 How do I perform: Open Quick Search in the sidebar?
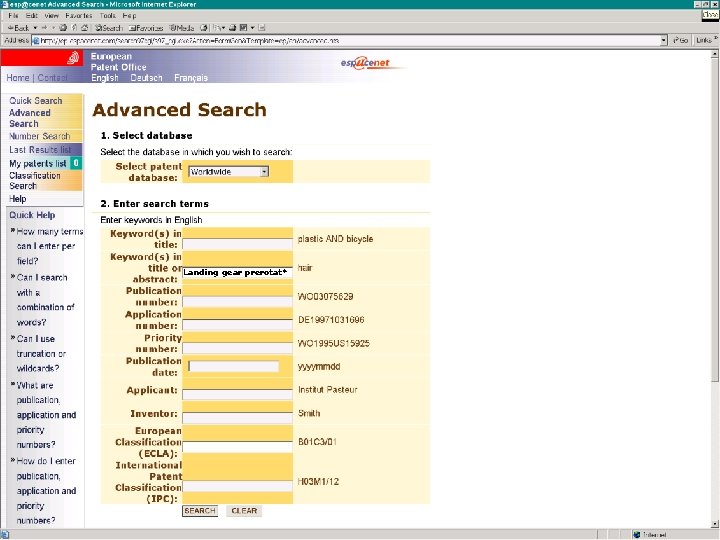[x=36, y=101]
